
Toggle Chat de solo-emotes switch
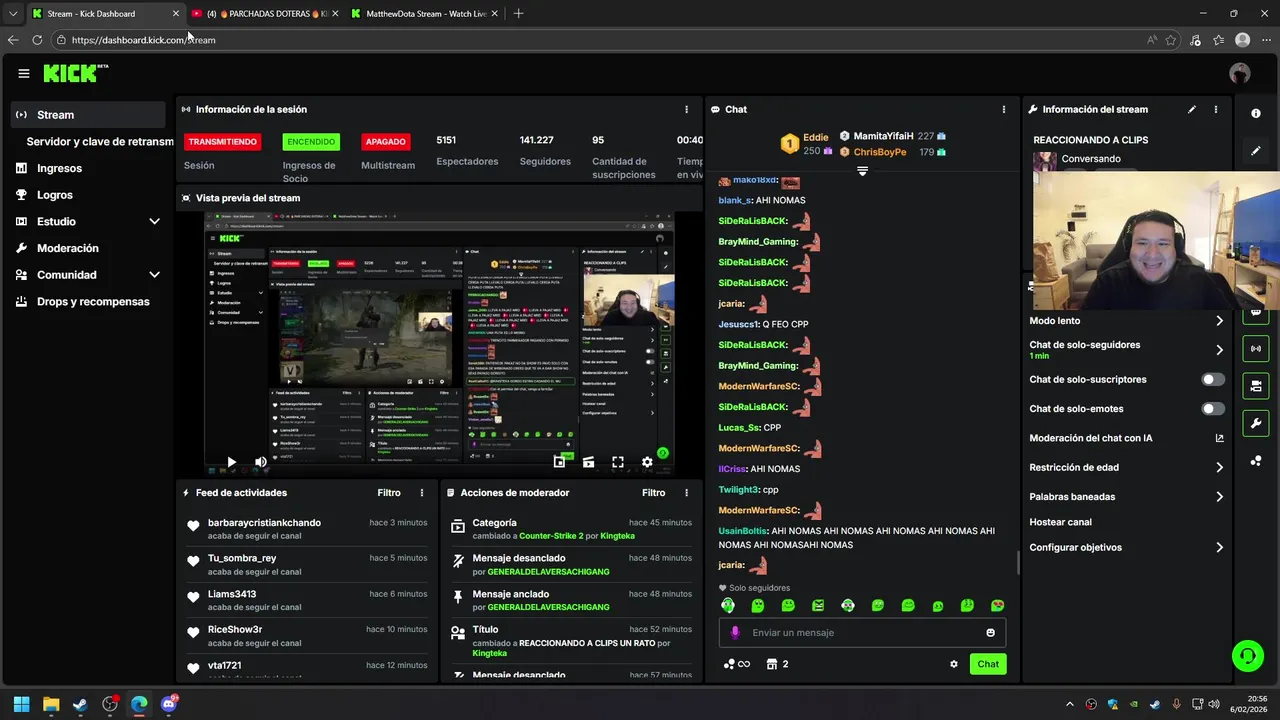click(1213, 409)
